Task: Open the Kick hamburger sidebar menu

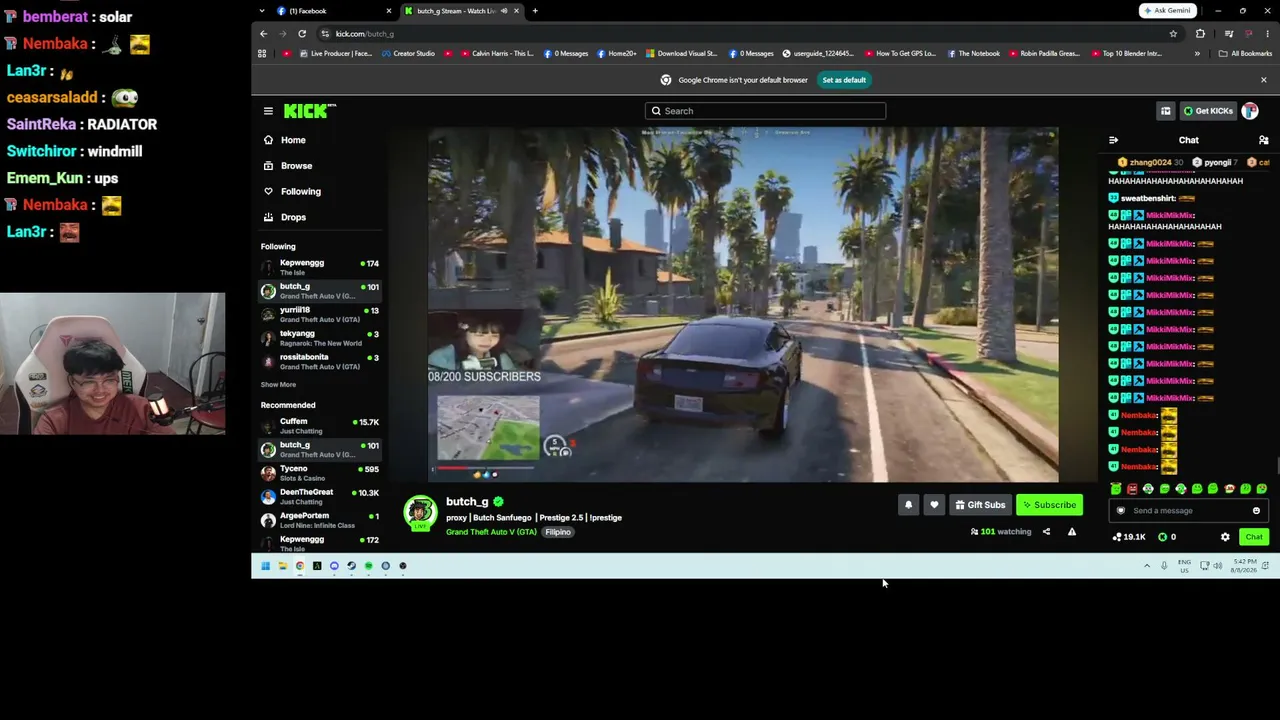Action: (x=268, y=111)
